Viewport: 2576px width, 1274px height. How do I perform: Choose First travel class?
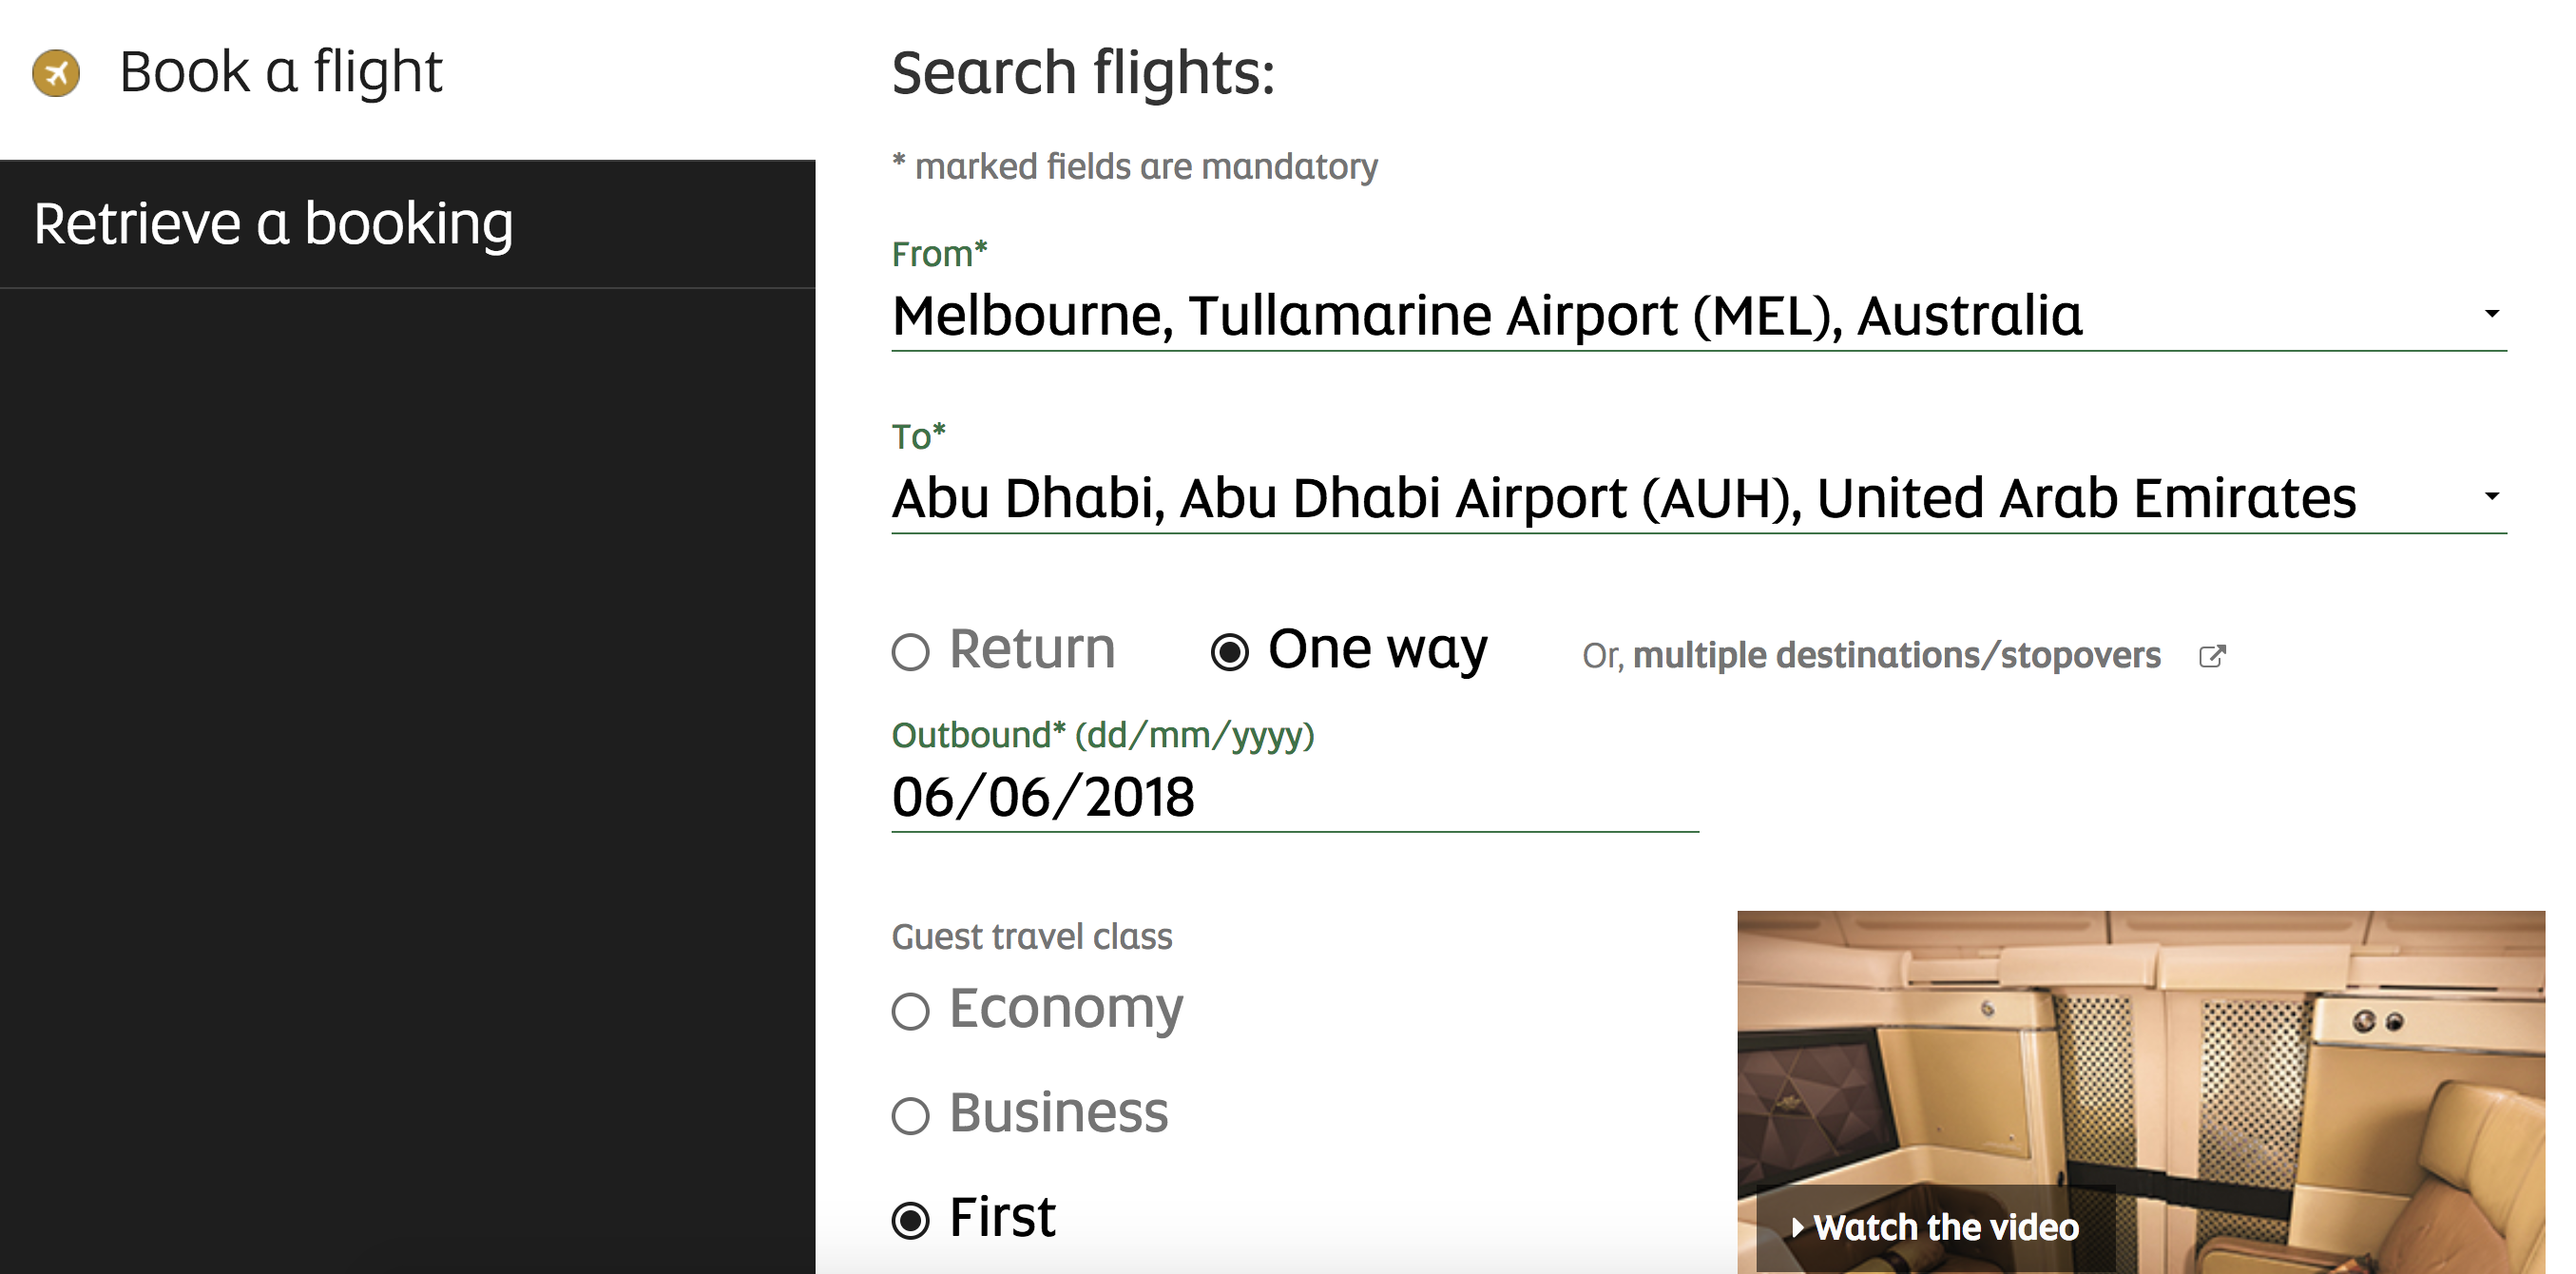(x=910, y=1220)
